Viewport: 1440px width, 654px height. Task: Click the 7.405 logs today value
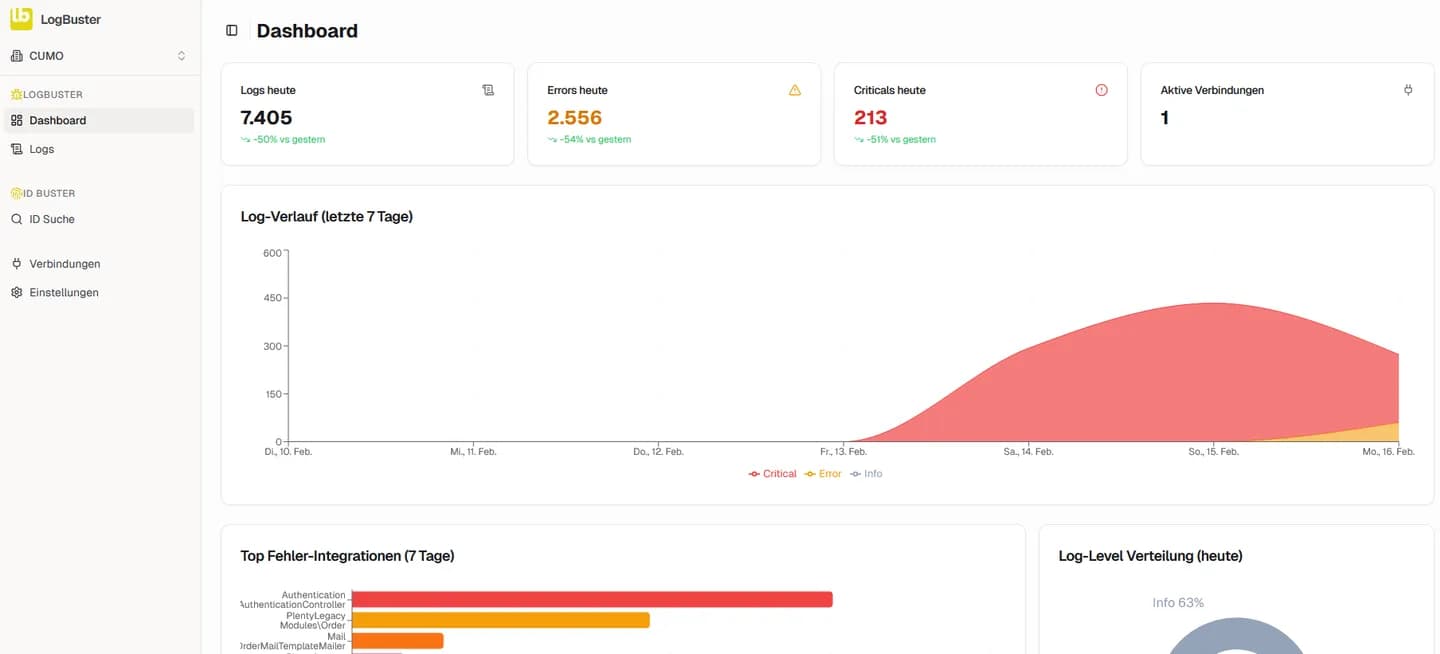[x=267, y=118]
